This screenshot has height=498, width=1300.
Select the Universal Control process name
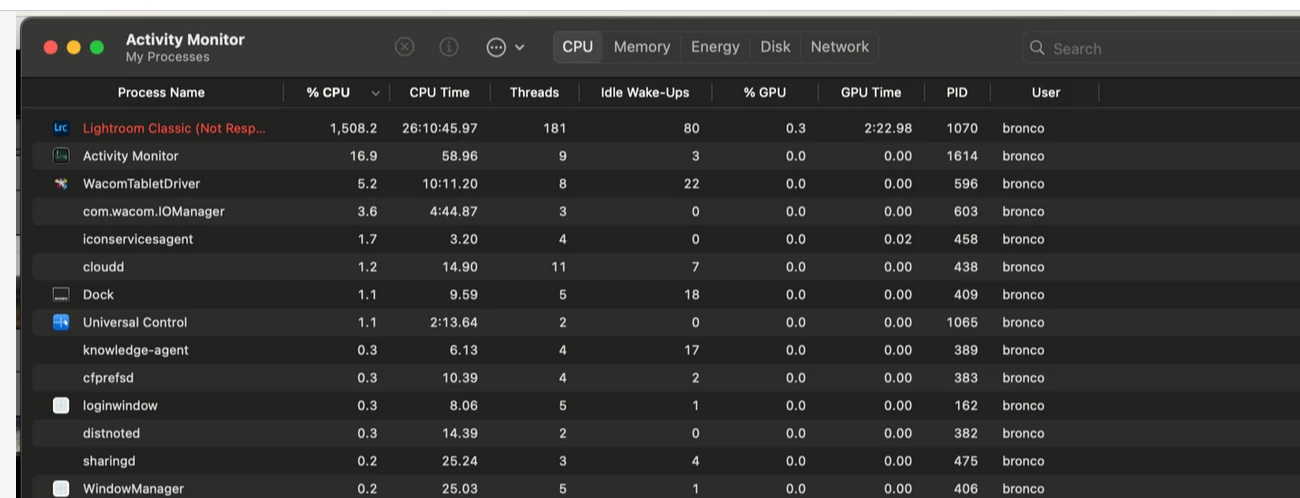pyautogui.click(x=134, y=323)
